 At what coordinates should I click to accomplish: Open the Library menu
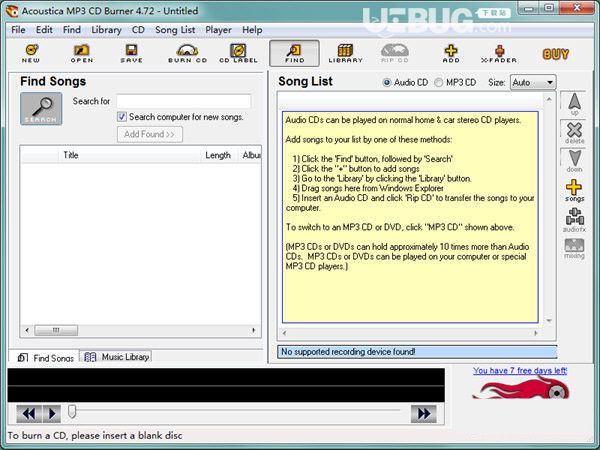tap(106, 30)
